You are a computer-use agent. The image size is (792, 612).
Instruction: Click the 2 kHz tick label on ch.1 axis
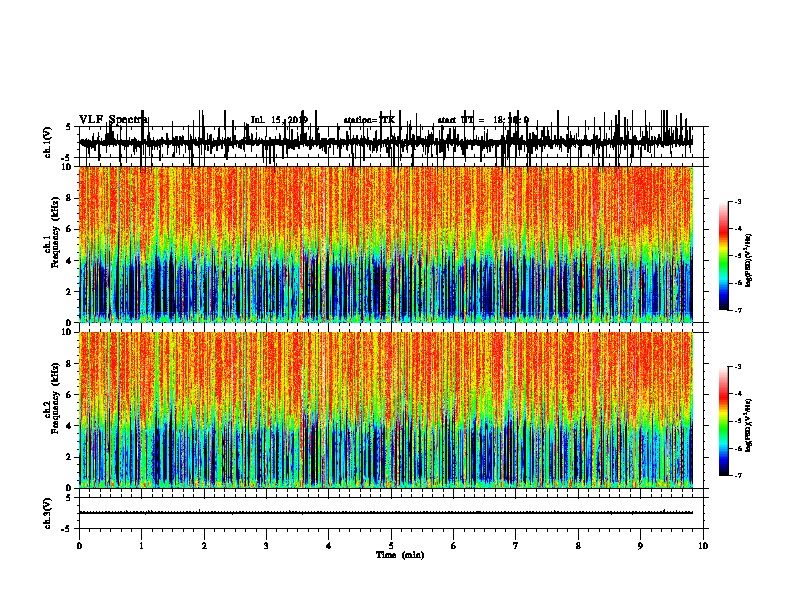(69, 292)
